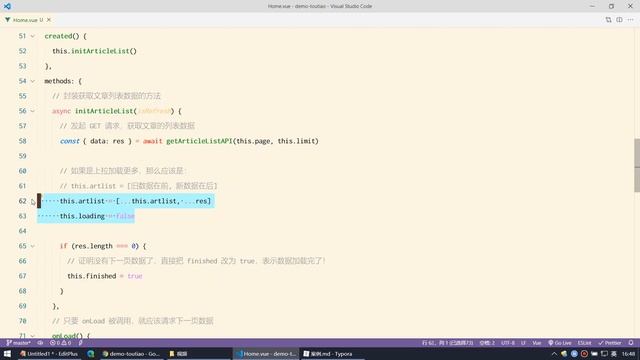Click line number 62 in the gutter
This screenshot has width=640, height=360.
coord(22,201)
